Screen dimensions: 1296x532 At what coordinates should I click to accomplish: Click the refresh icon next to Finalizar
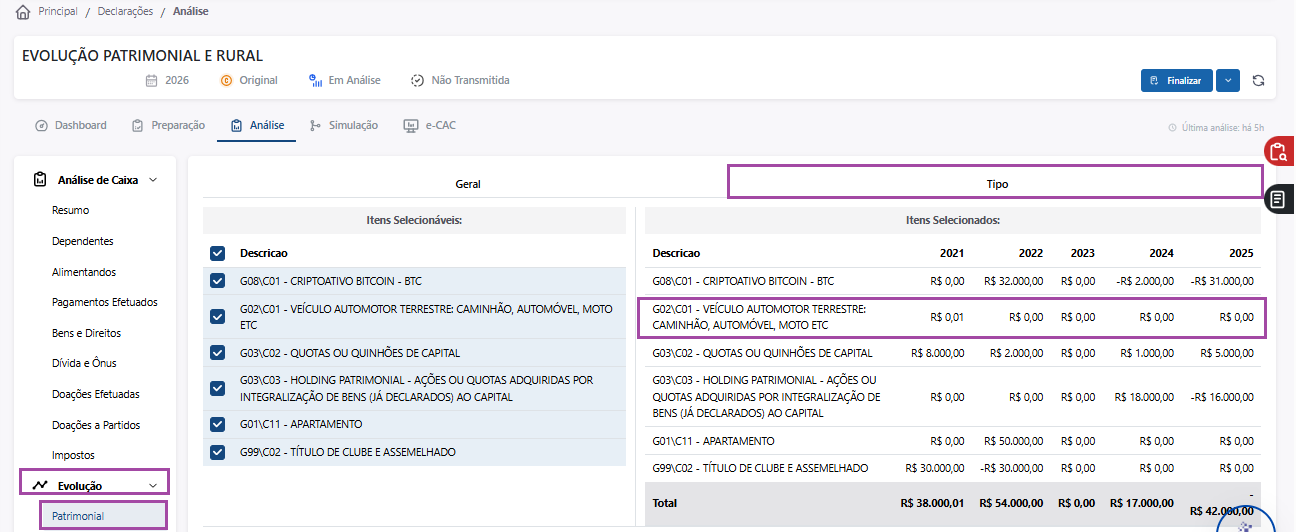tap(1258, 80)
